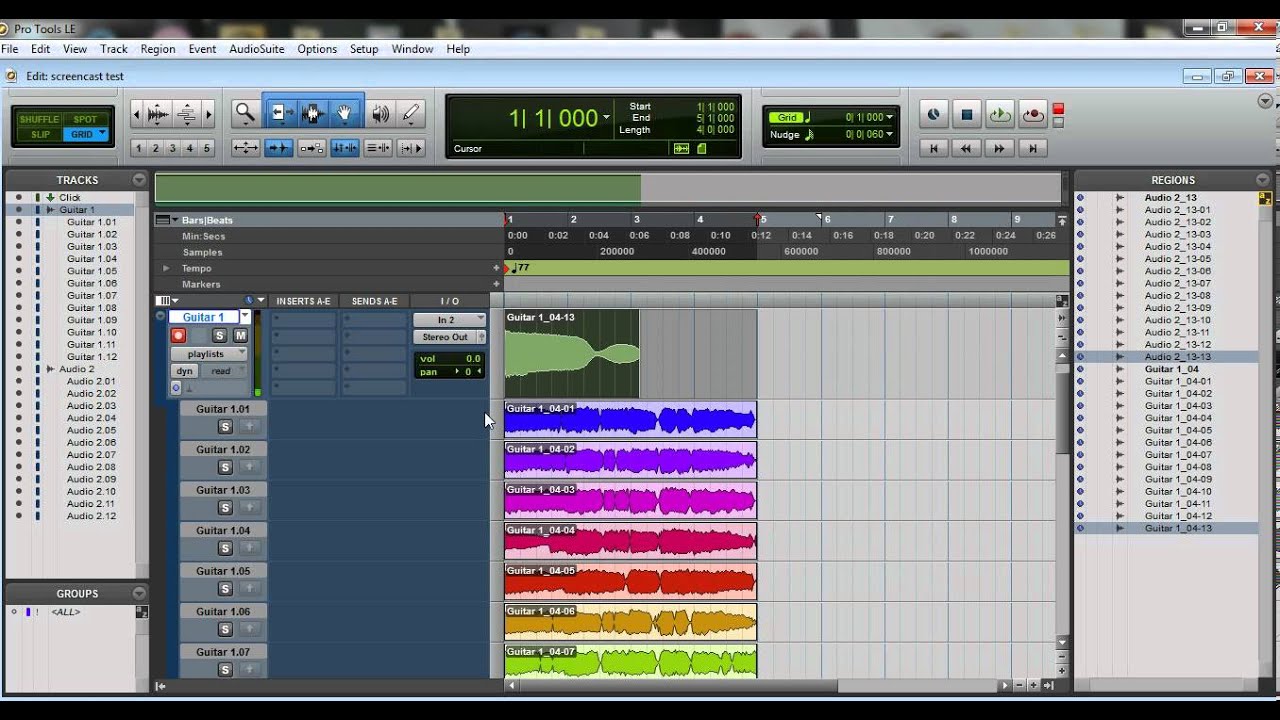Click the horizontal zoom out arrow

tap(136, 115)
